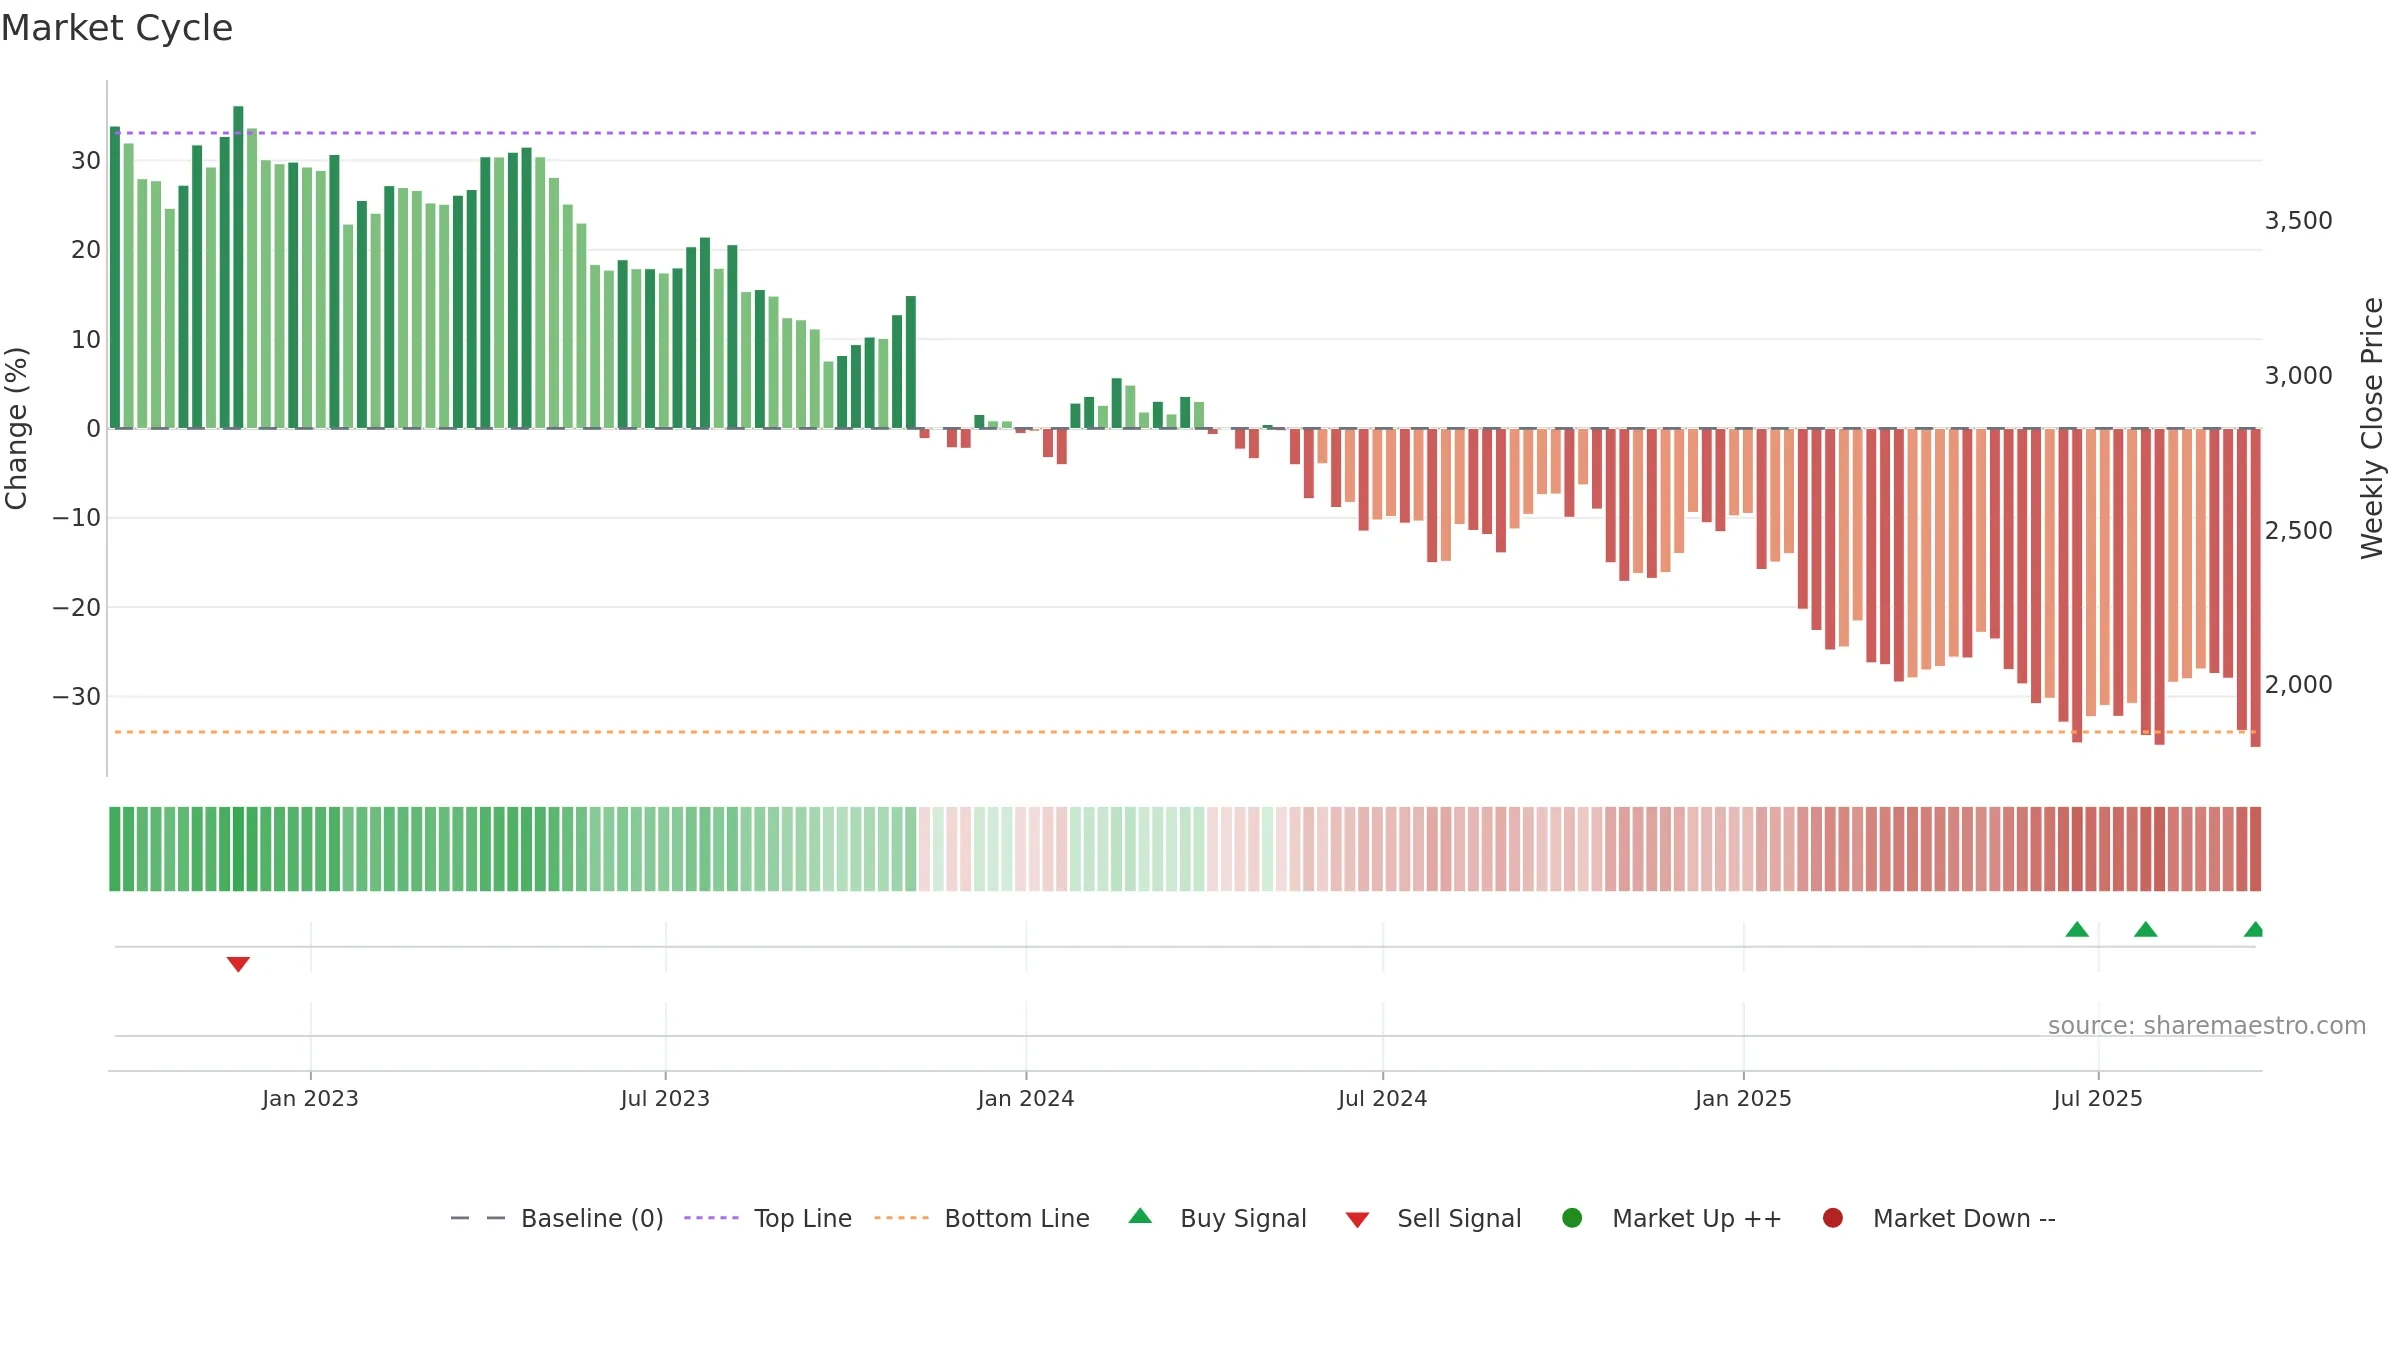Image resolution: width=2400 pixels, height=1350 pixels.
Task: Click the 3,000 right-axis price label
Action: (x=2298, y=376)
